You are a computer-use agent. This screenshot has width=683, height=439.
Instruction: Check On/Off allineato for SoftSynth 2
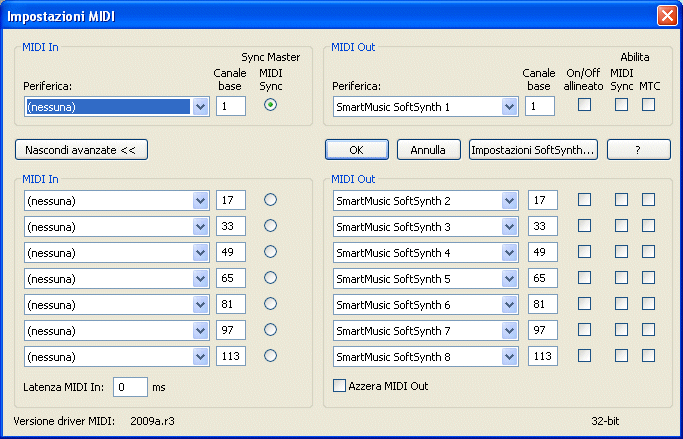[584, 200]
